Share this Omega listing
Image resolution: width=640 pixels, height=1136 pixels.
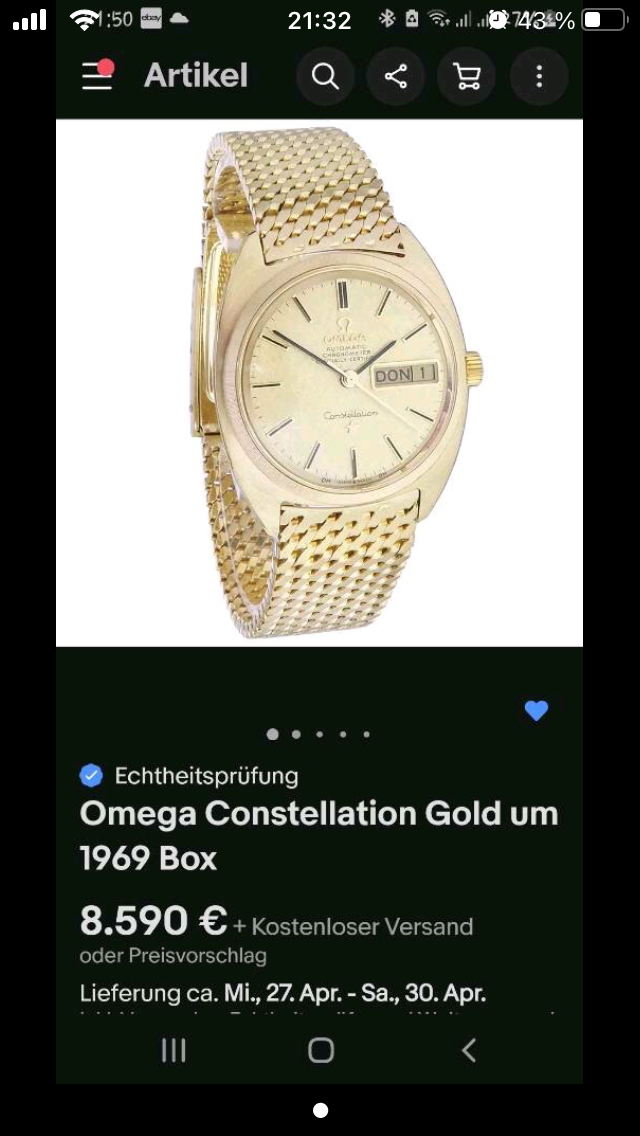396,76
